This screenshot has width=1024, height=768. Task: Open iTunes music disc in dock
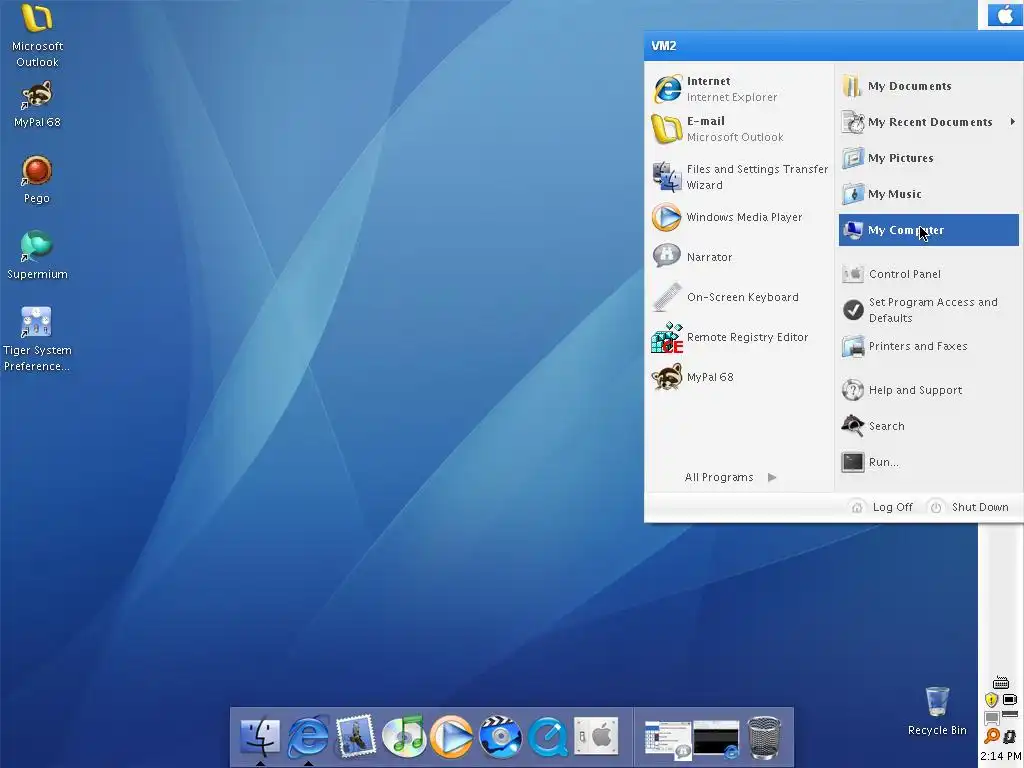(x=404, y=737)
